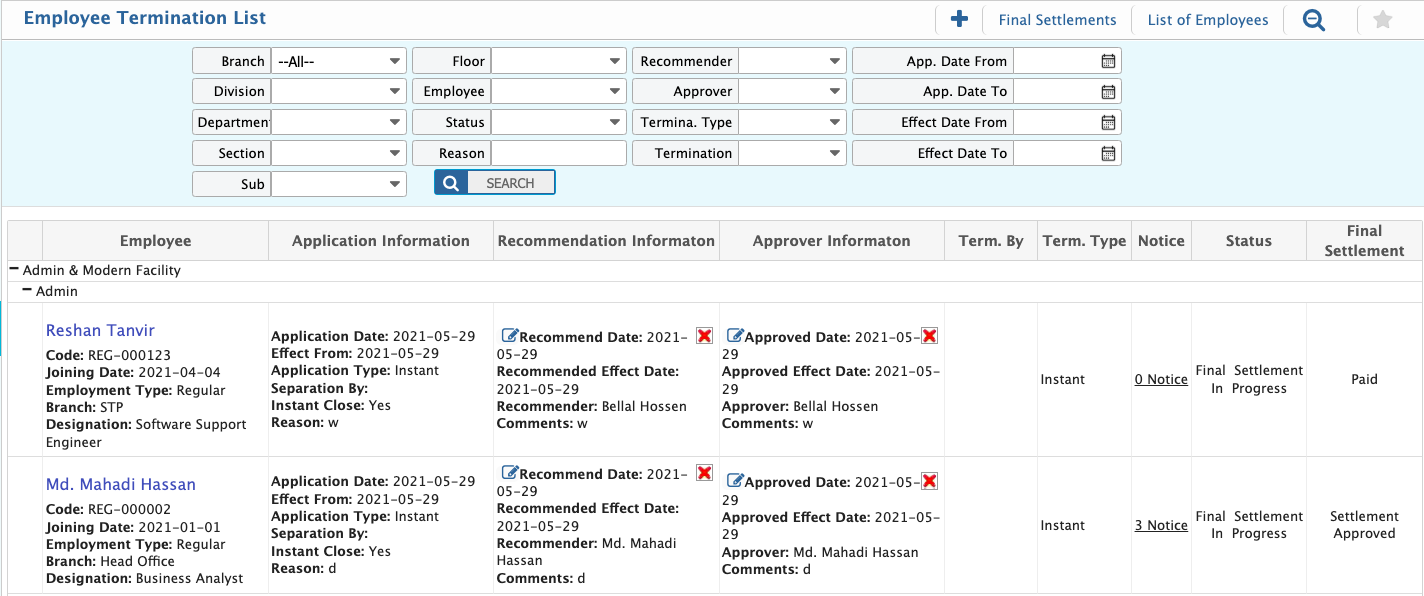Go to List of Employees
This screenshot has height=596, width=1424.
(x=1207, y=20)
